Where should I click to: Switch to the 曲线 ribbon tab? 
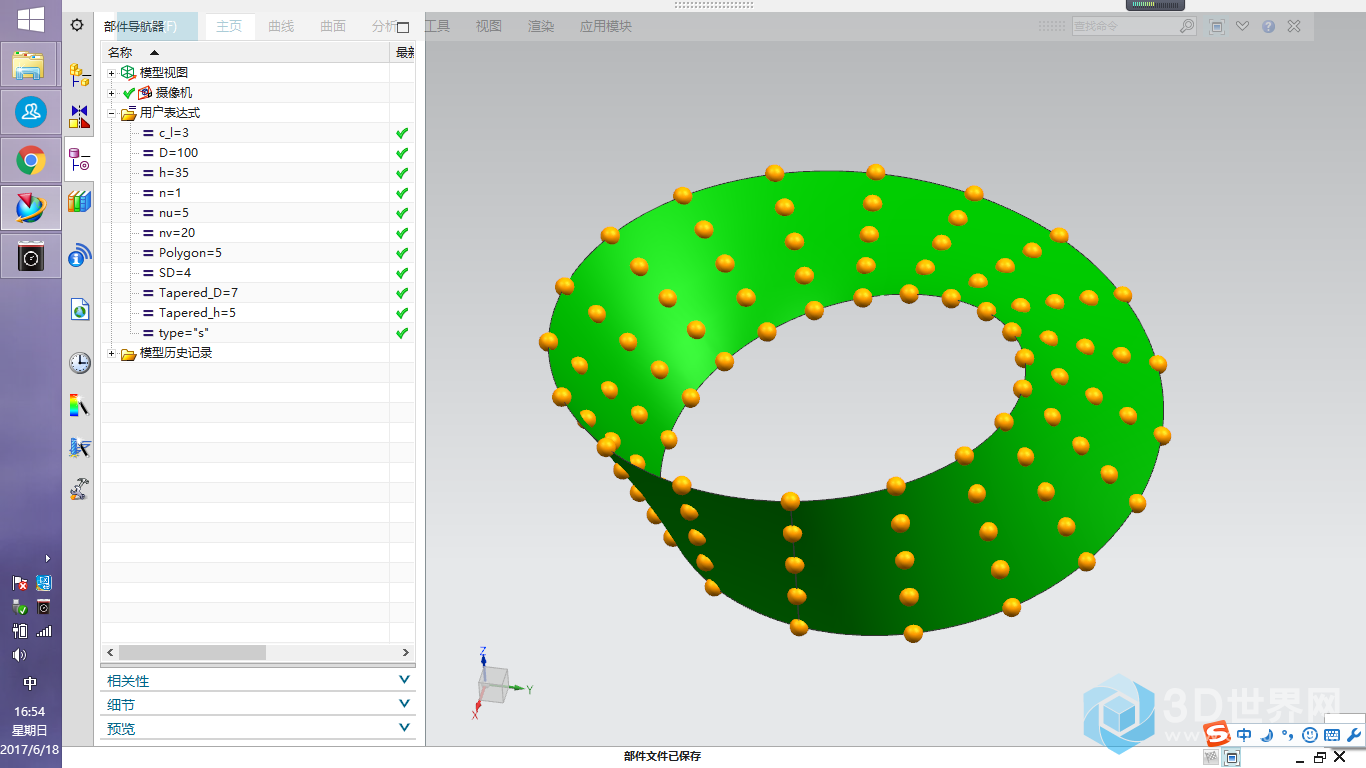click(x=281, y=26)
